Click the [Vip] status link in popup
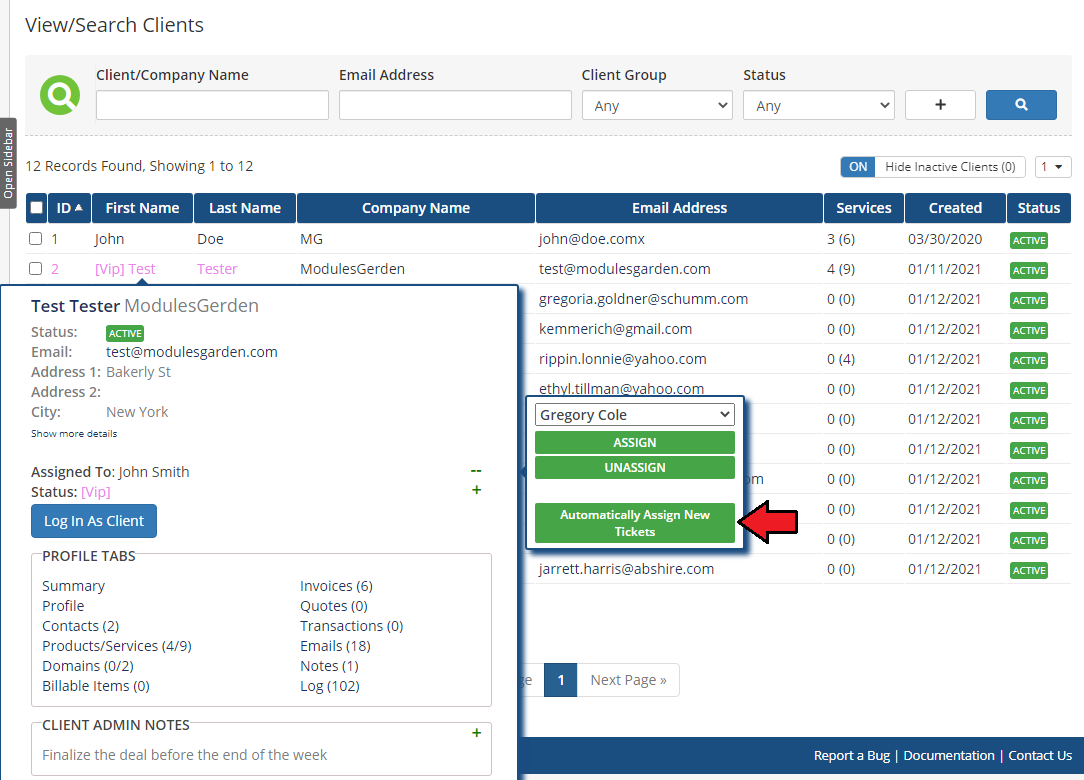 click(95, 492)
